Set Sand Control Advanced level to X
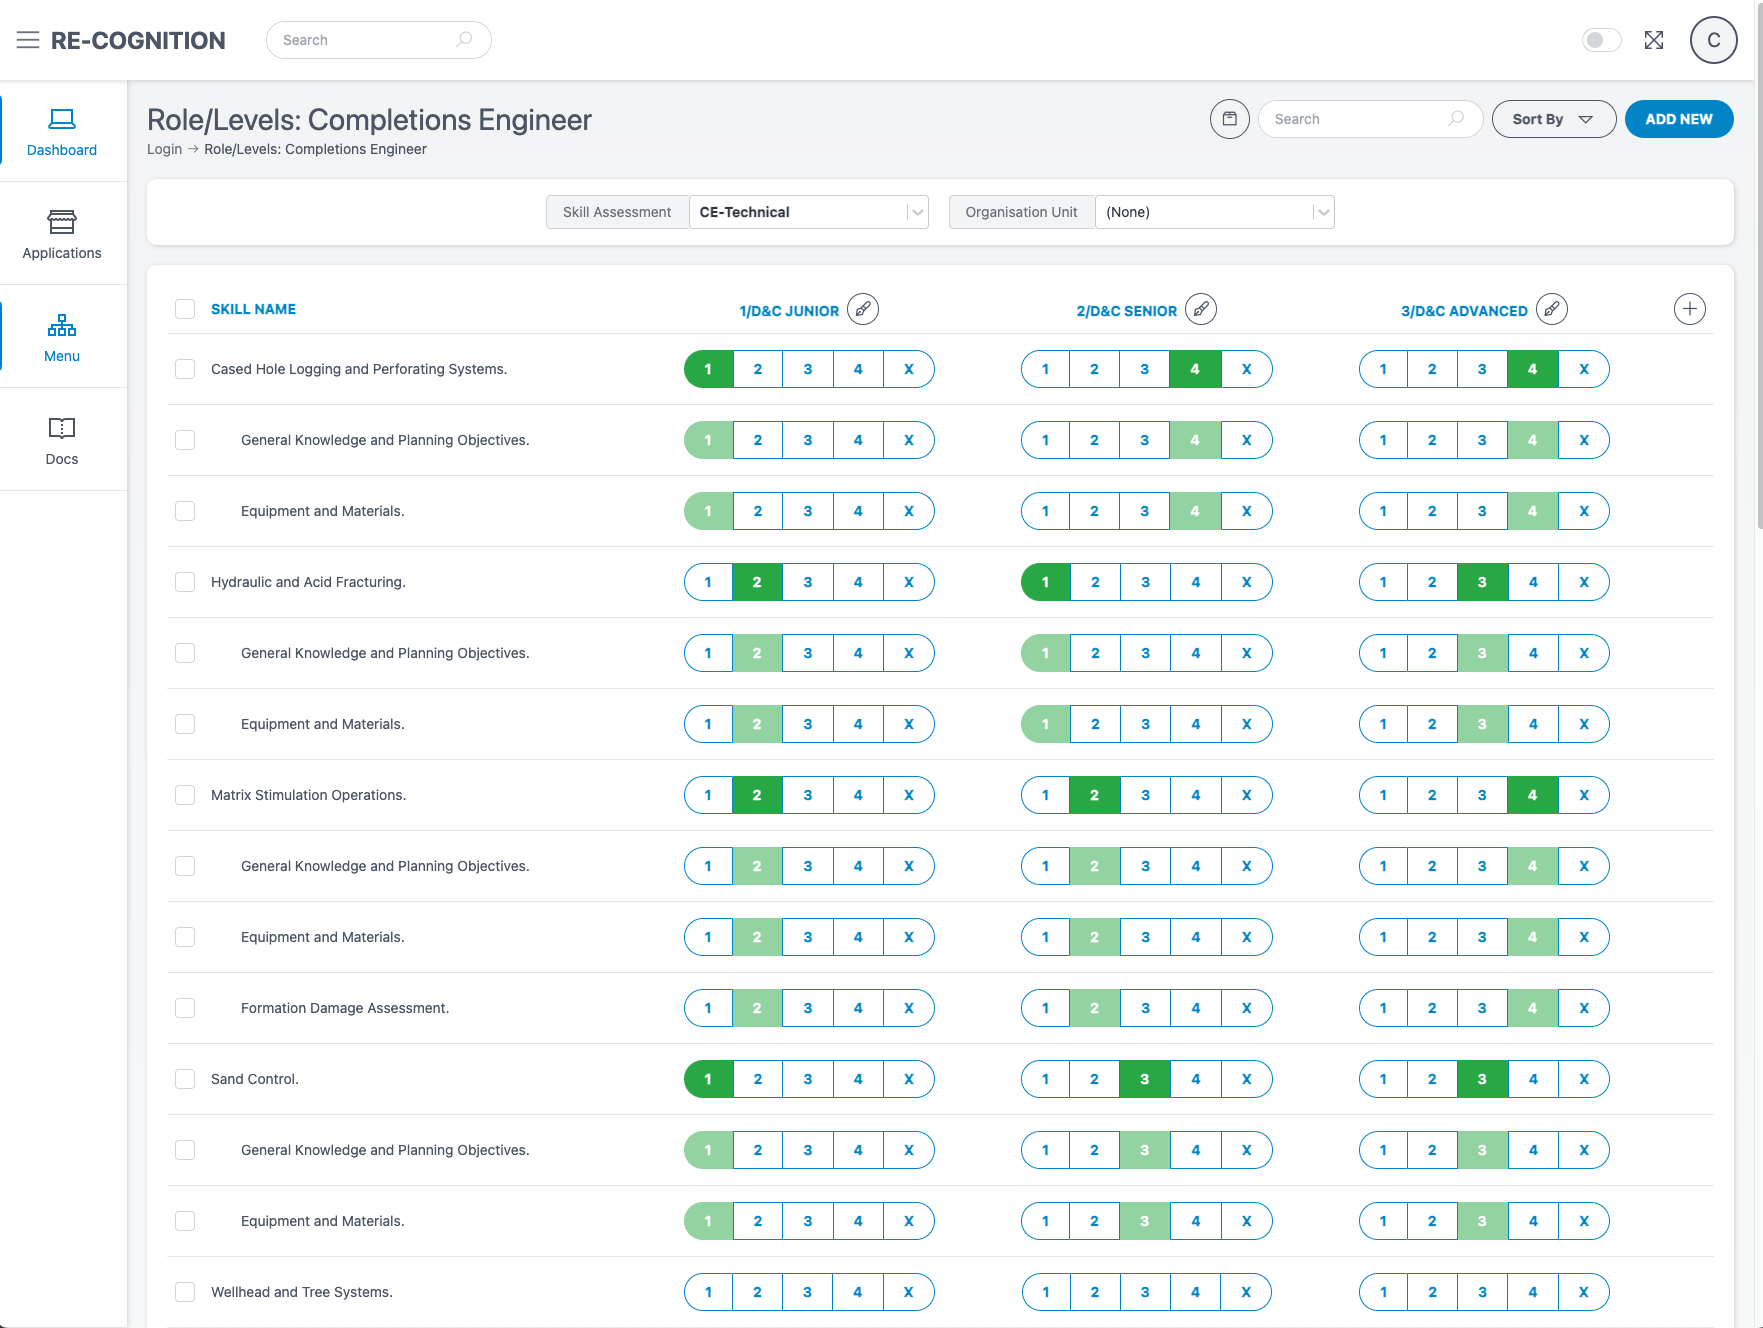Image resolution: width=1763 pixels, height=1328 pixels. pyautogui.click(x=1584, y=1079)
